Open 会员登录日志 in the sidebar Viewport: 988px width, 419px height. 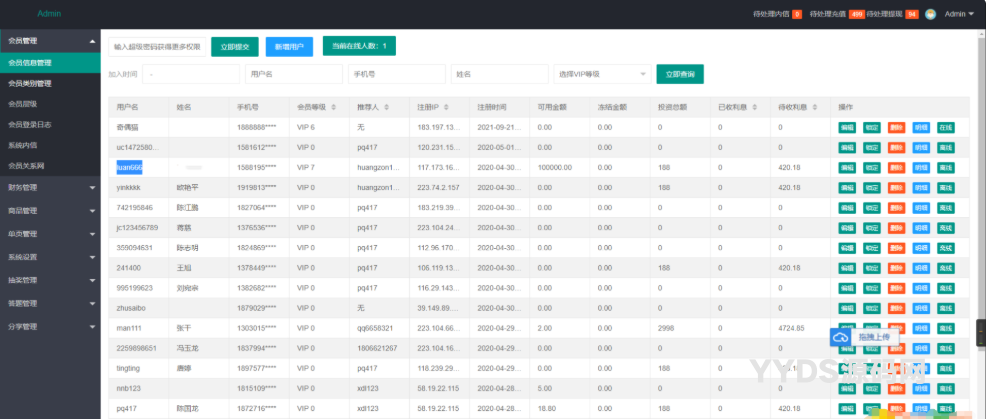[50, 125]
